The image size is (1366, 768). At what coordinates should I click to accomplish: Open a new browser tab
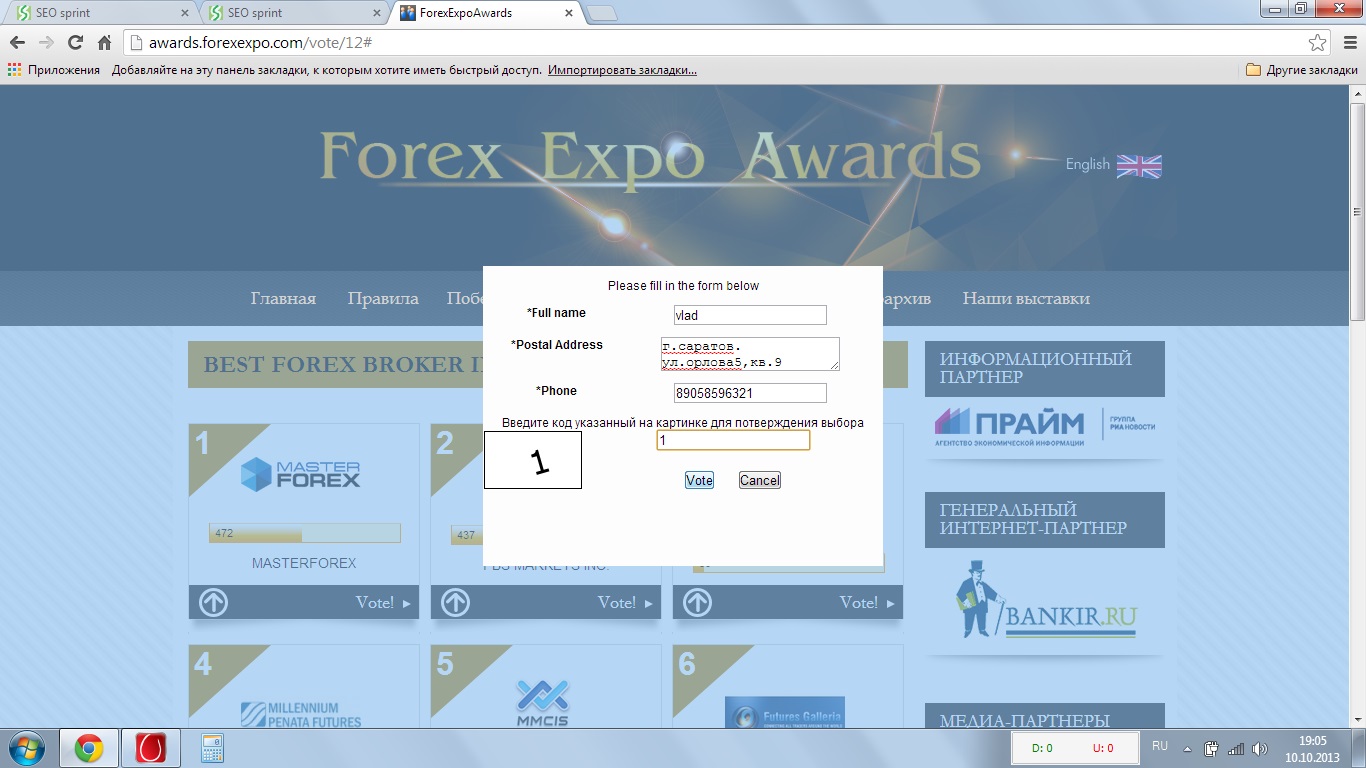coord(601,13)
